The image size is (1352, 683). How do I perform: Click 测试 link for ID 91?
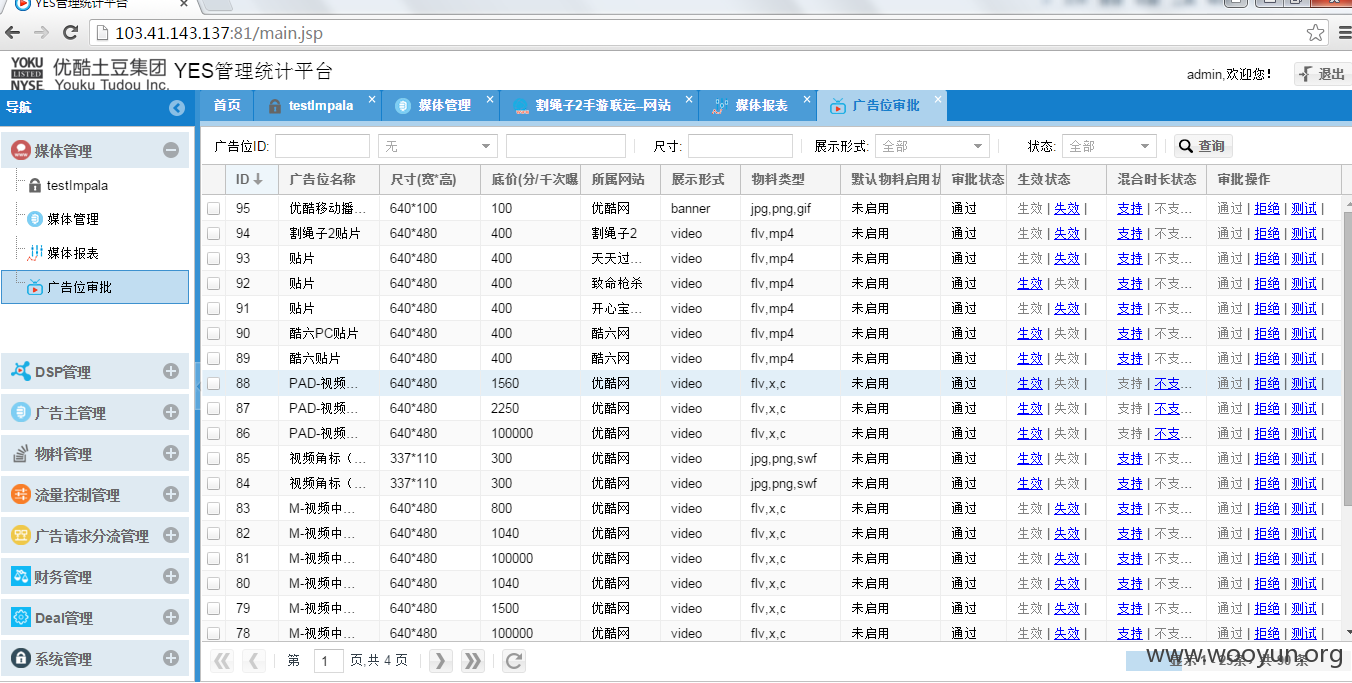(x=1304, y=308)
